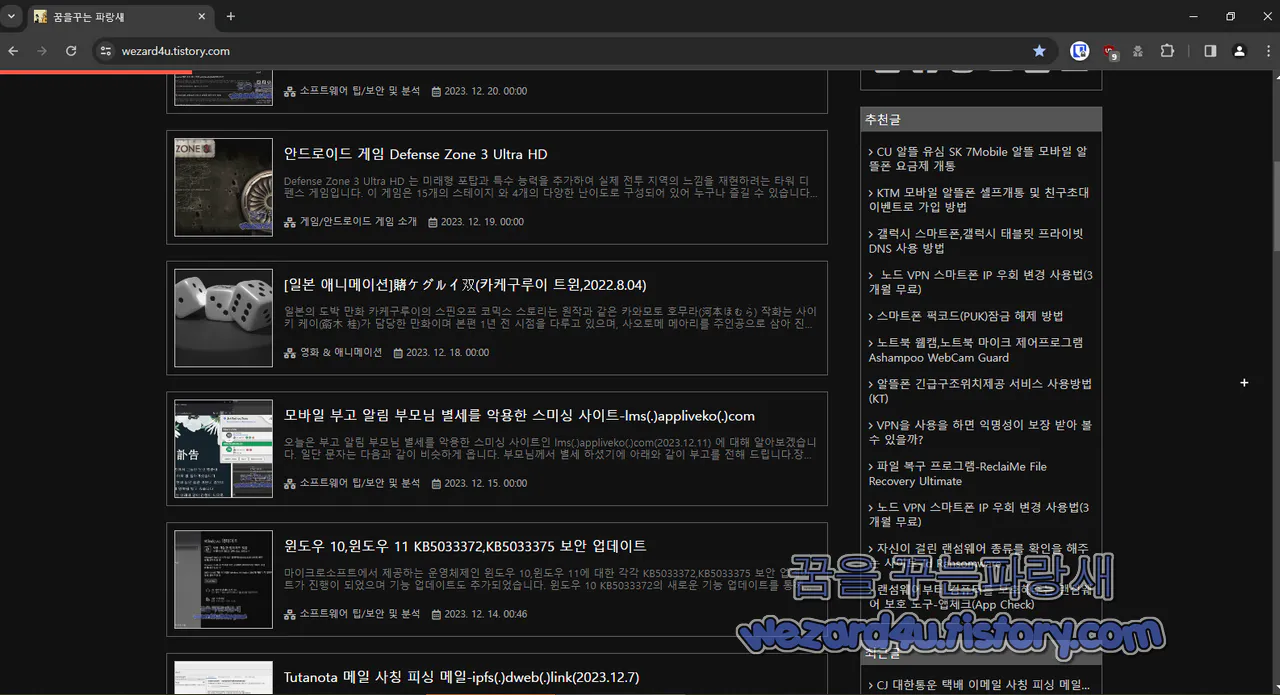1280x695 pixels.
Task: Click the Chrome profile avatar icon
Action: pyautogui.click(x=1239, y=50)
